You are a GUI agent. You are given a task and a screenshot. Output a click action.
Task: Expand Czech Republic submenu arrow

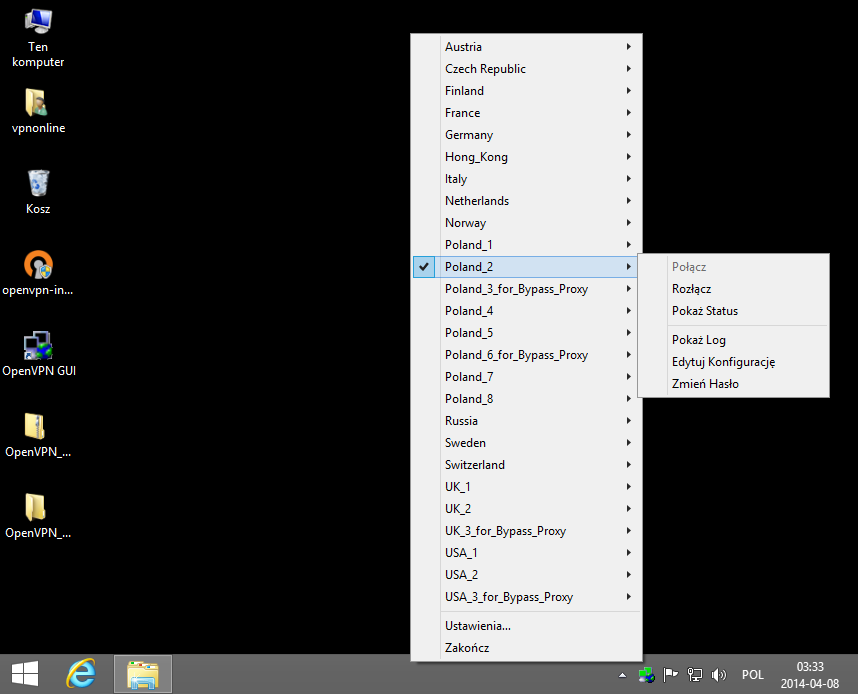pyautogui.click(x=629, y=68)
